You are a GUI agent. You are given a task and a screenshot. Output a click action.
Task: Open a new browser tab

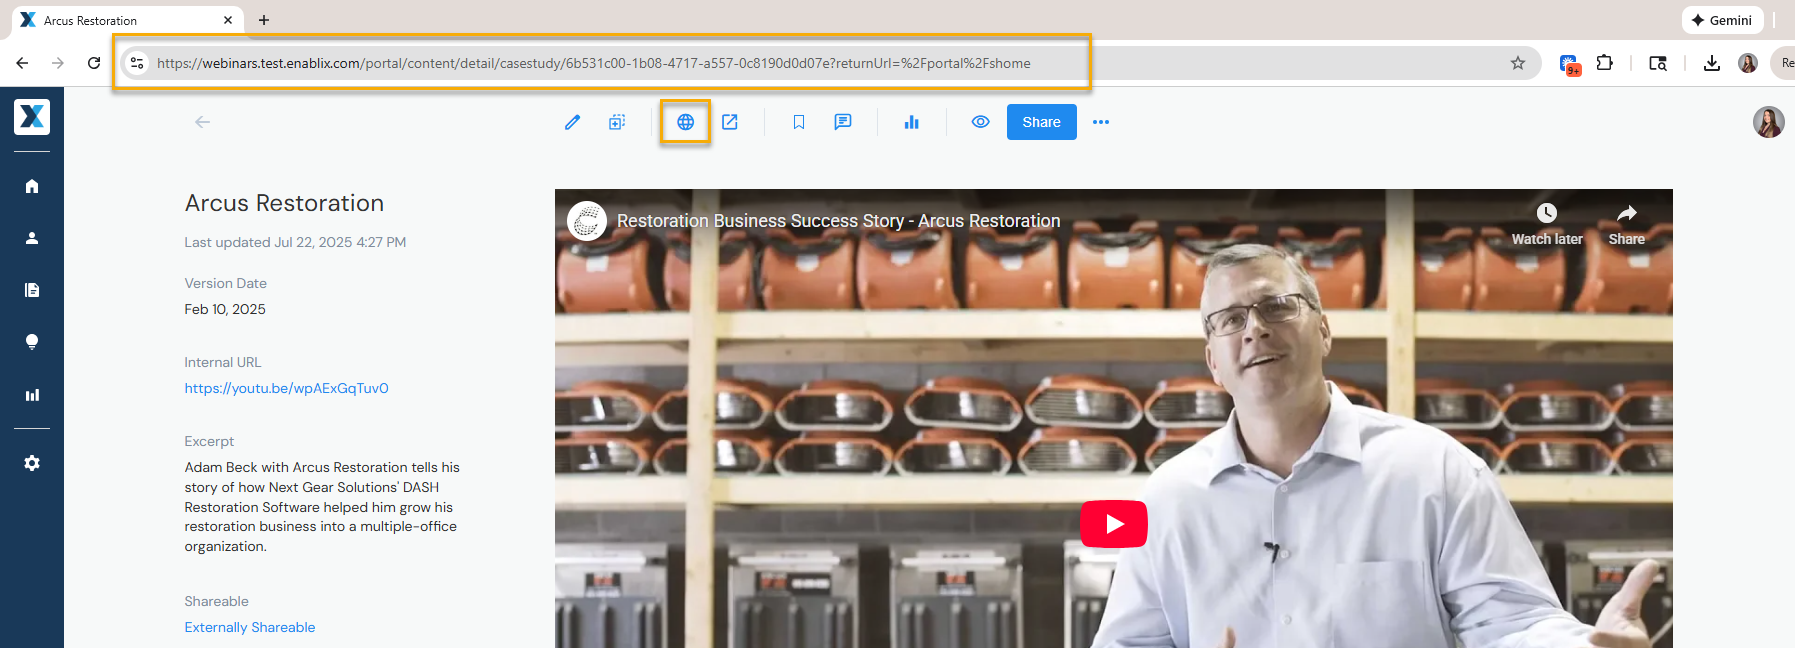(264, 20)
